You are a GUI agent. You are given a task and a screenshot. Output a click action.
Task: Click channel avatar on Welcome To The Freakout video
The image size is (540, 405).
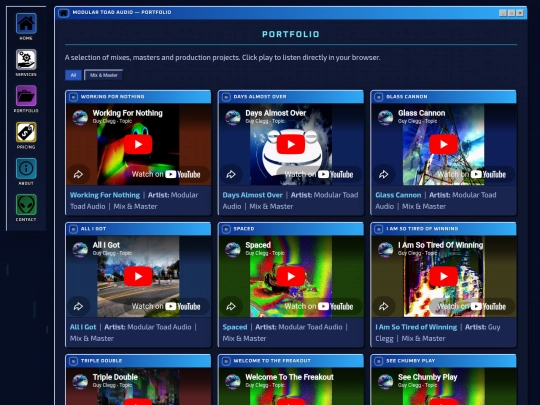point(233,382)
